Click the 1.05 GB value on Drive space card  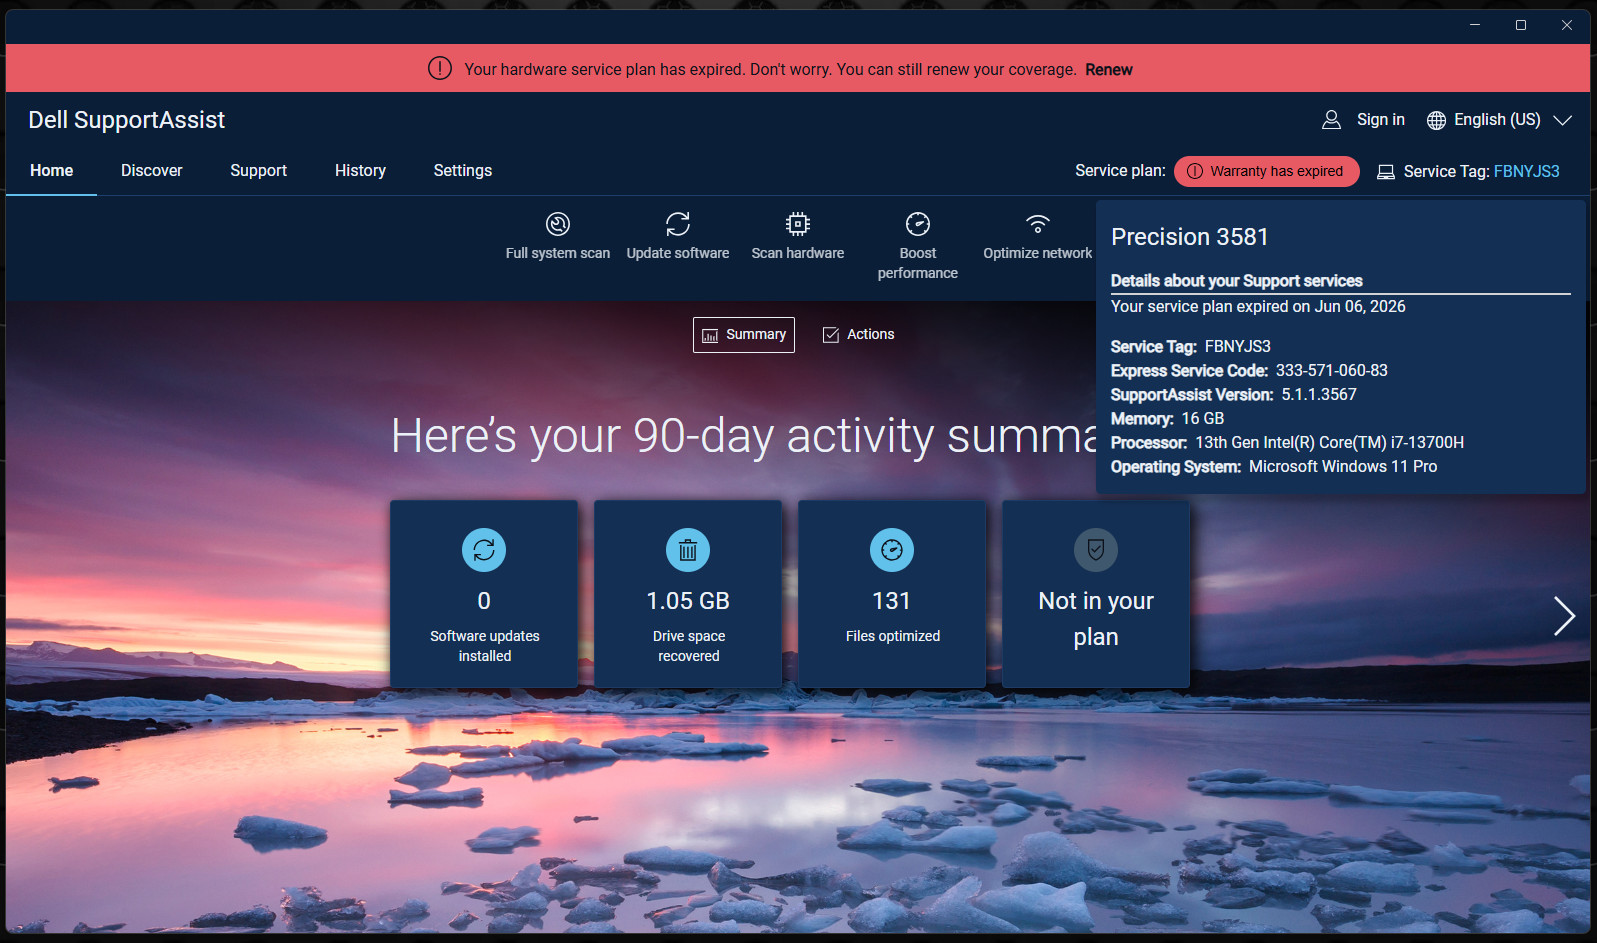pyautogui.click(x=688, y=601)
